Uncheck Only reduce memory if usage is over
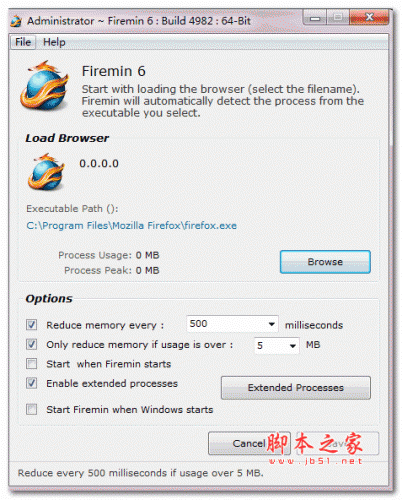The height and width of the screenshot is (500, 402). point(32,344)
